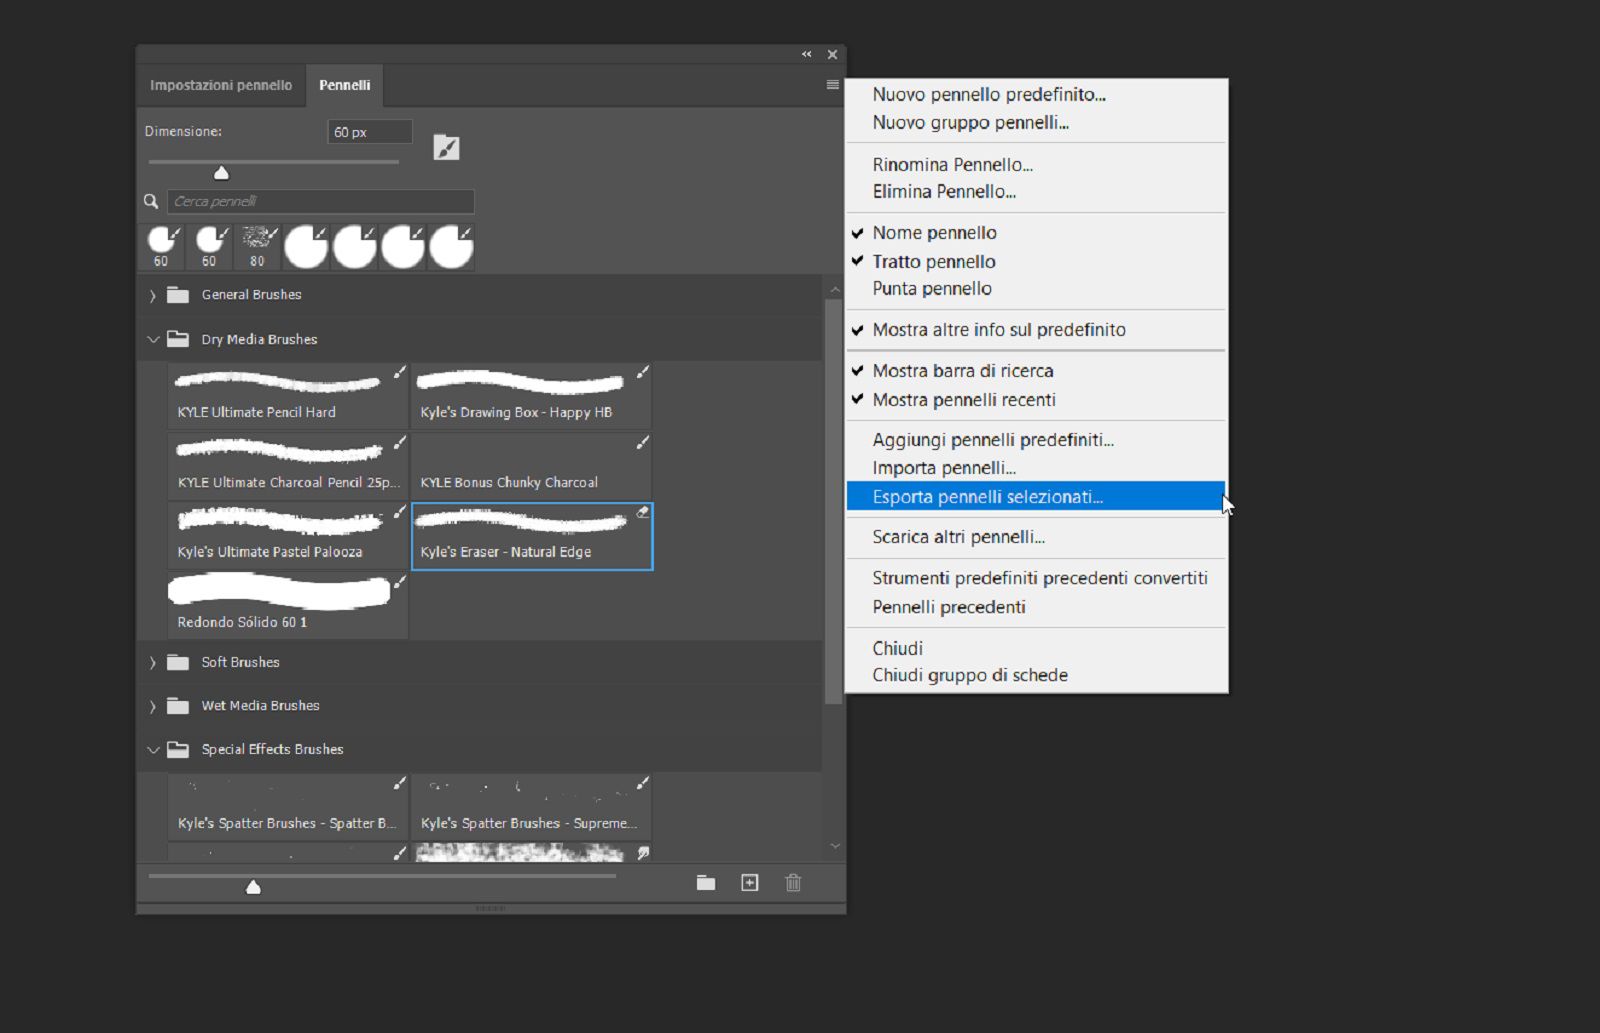This screenshot has height=1033, width=1600.
Task: Open Strumenti predefiniti precedenti convertiti
Action: point(1036,578)
